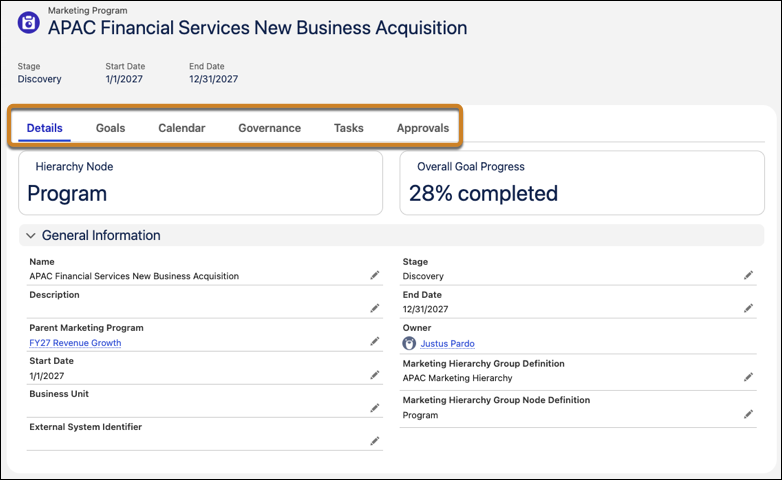Edit the Description field pencil icon

pos(375,308)
